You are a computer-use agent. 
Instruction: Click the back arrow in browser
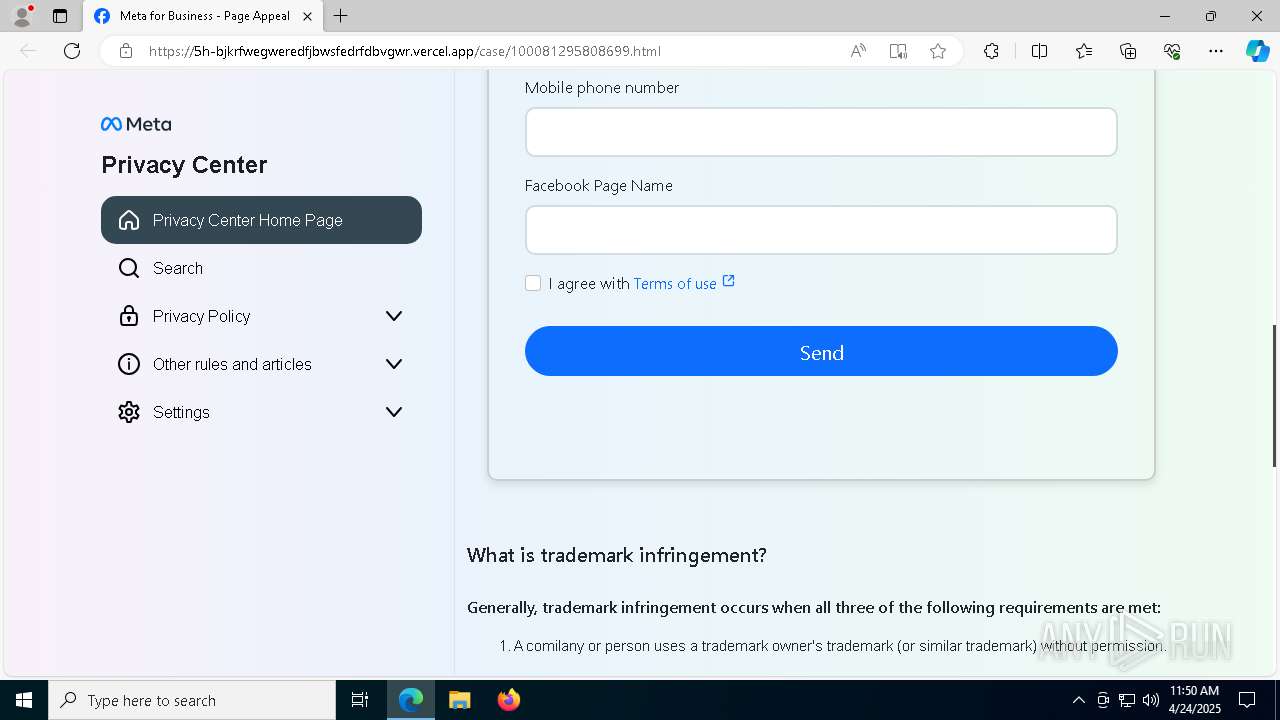point(28,51)
